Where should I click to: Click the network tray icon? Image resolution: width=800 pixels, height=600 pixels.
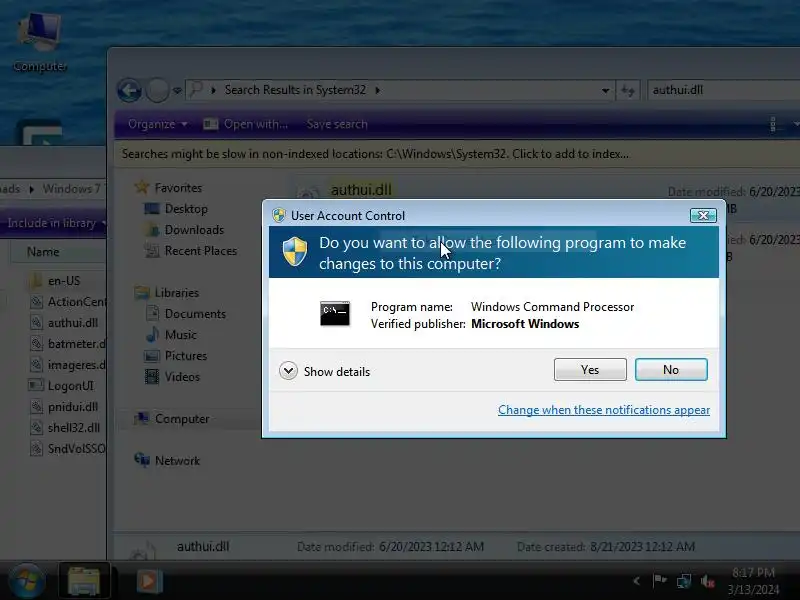[684, 581]
